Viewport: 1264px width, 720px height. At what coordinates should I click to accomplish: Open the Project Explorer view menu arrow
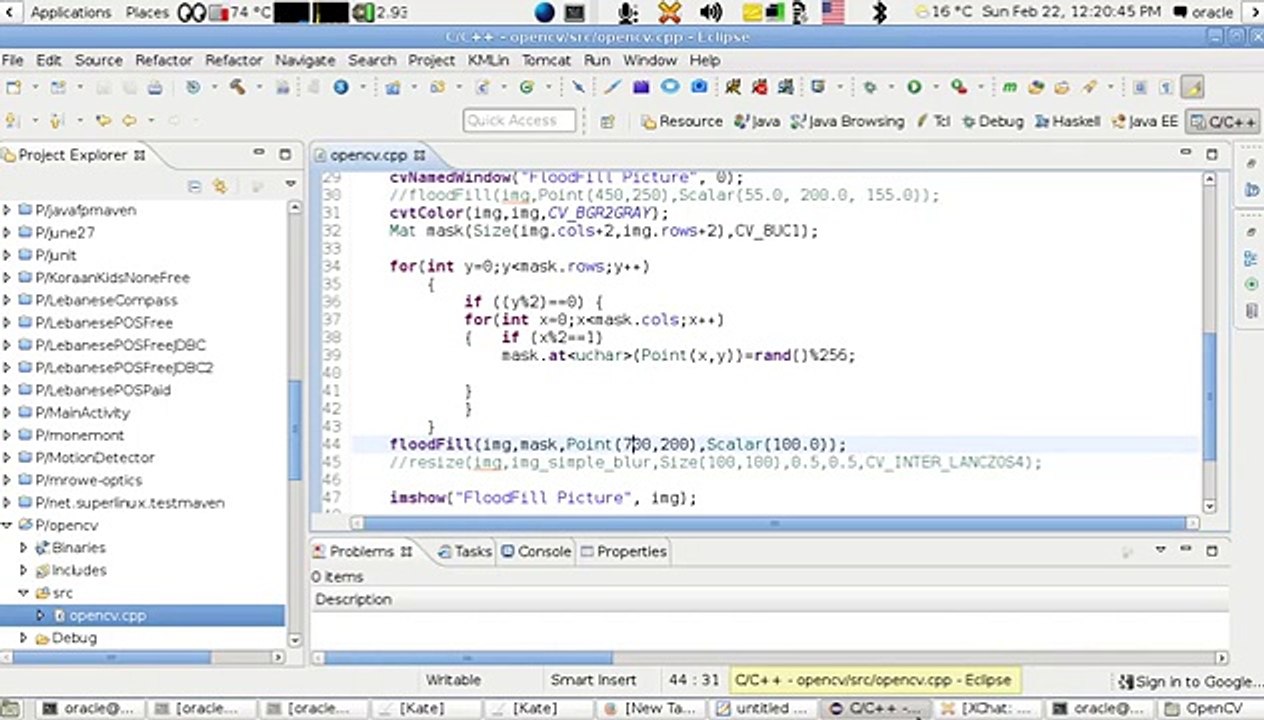290,185
